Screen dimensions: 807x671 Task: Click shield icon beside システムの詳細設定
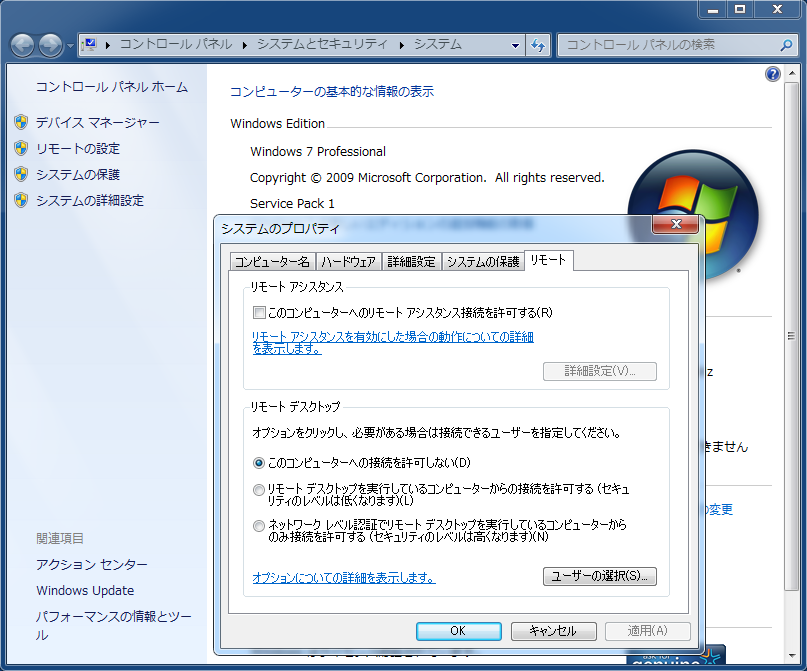point(21,200)
